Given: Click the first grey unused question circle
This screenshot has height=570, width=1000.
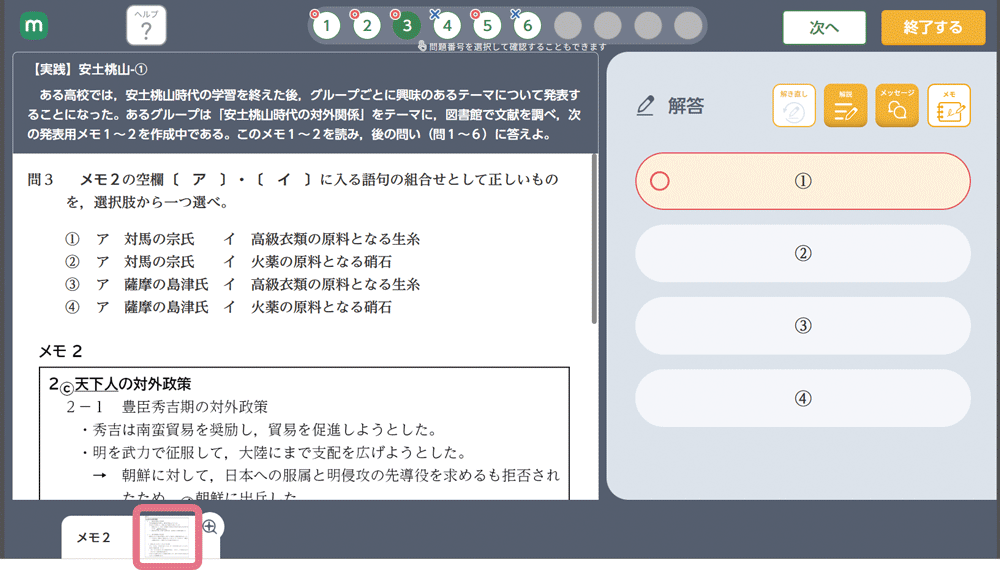Looking at the screenshot, I should (568, 26).
